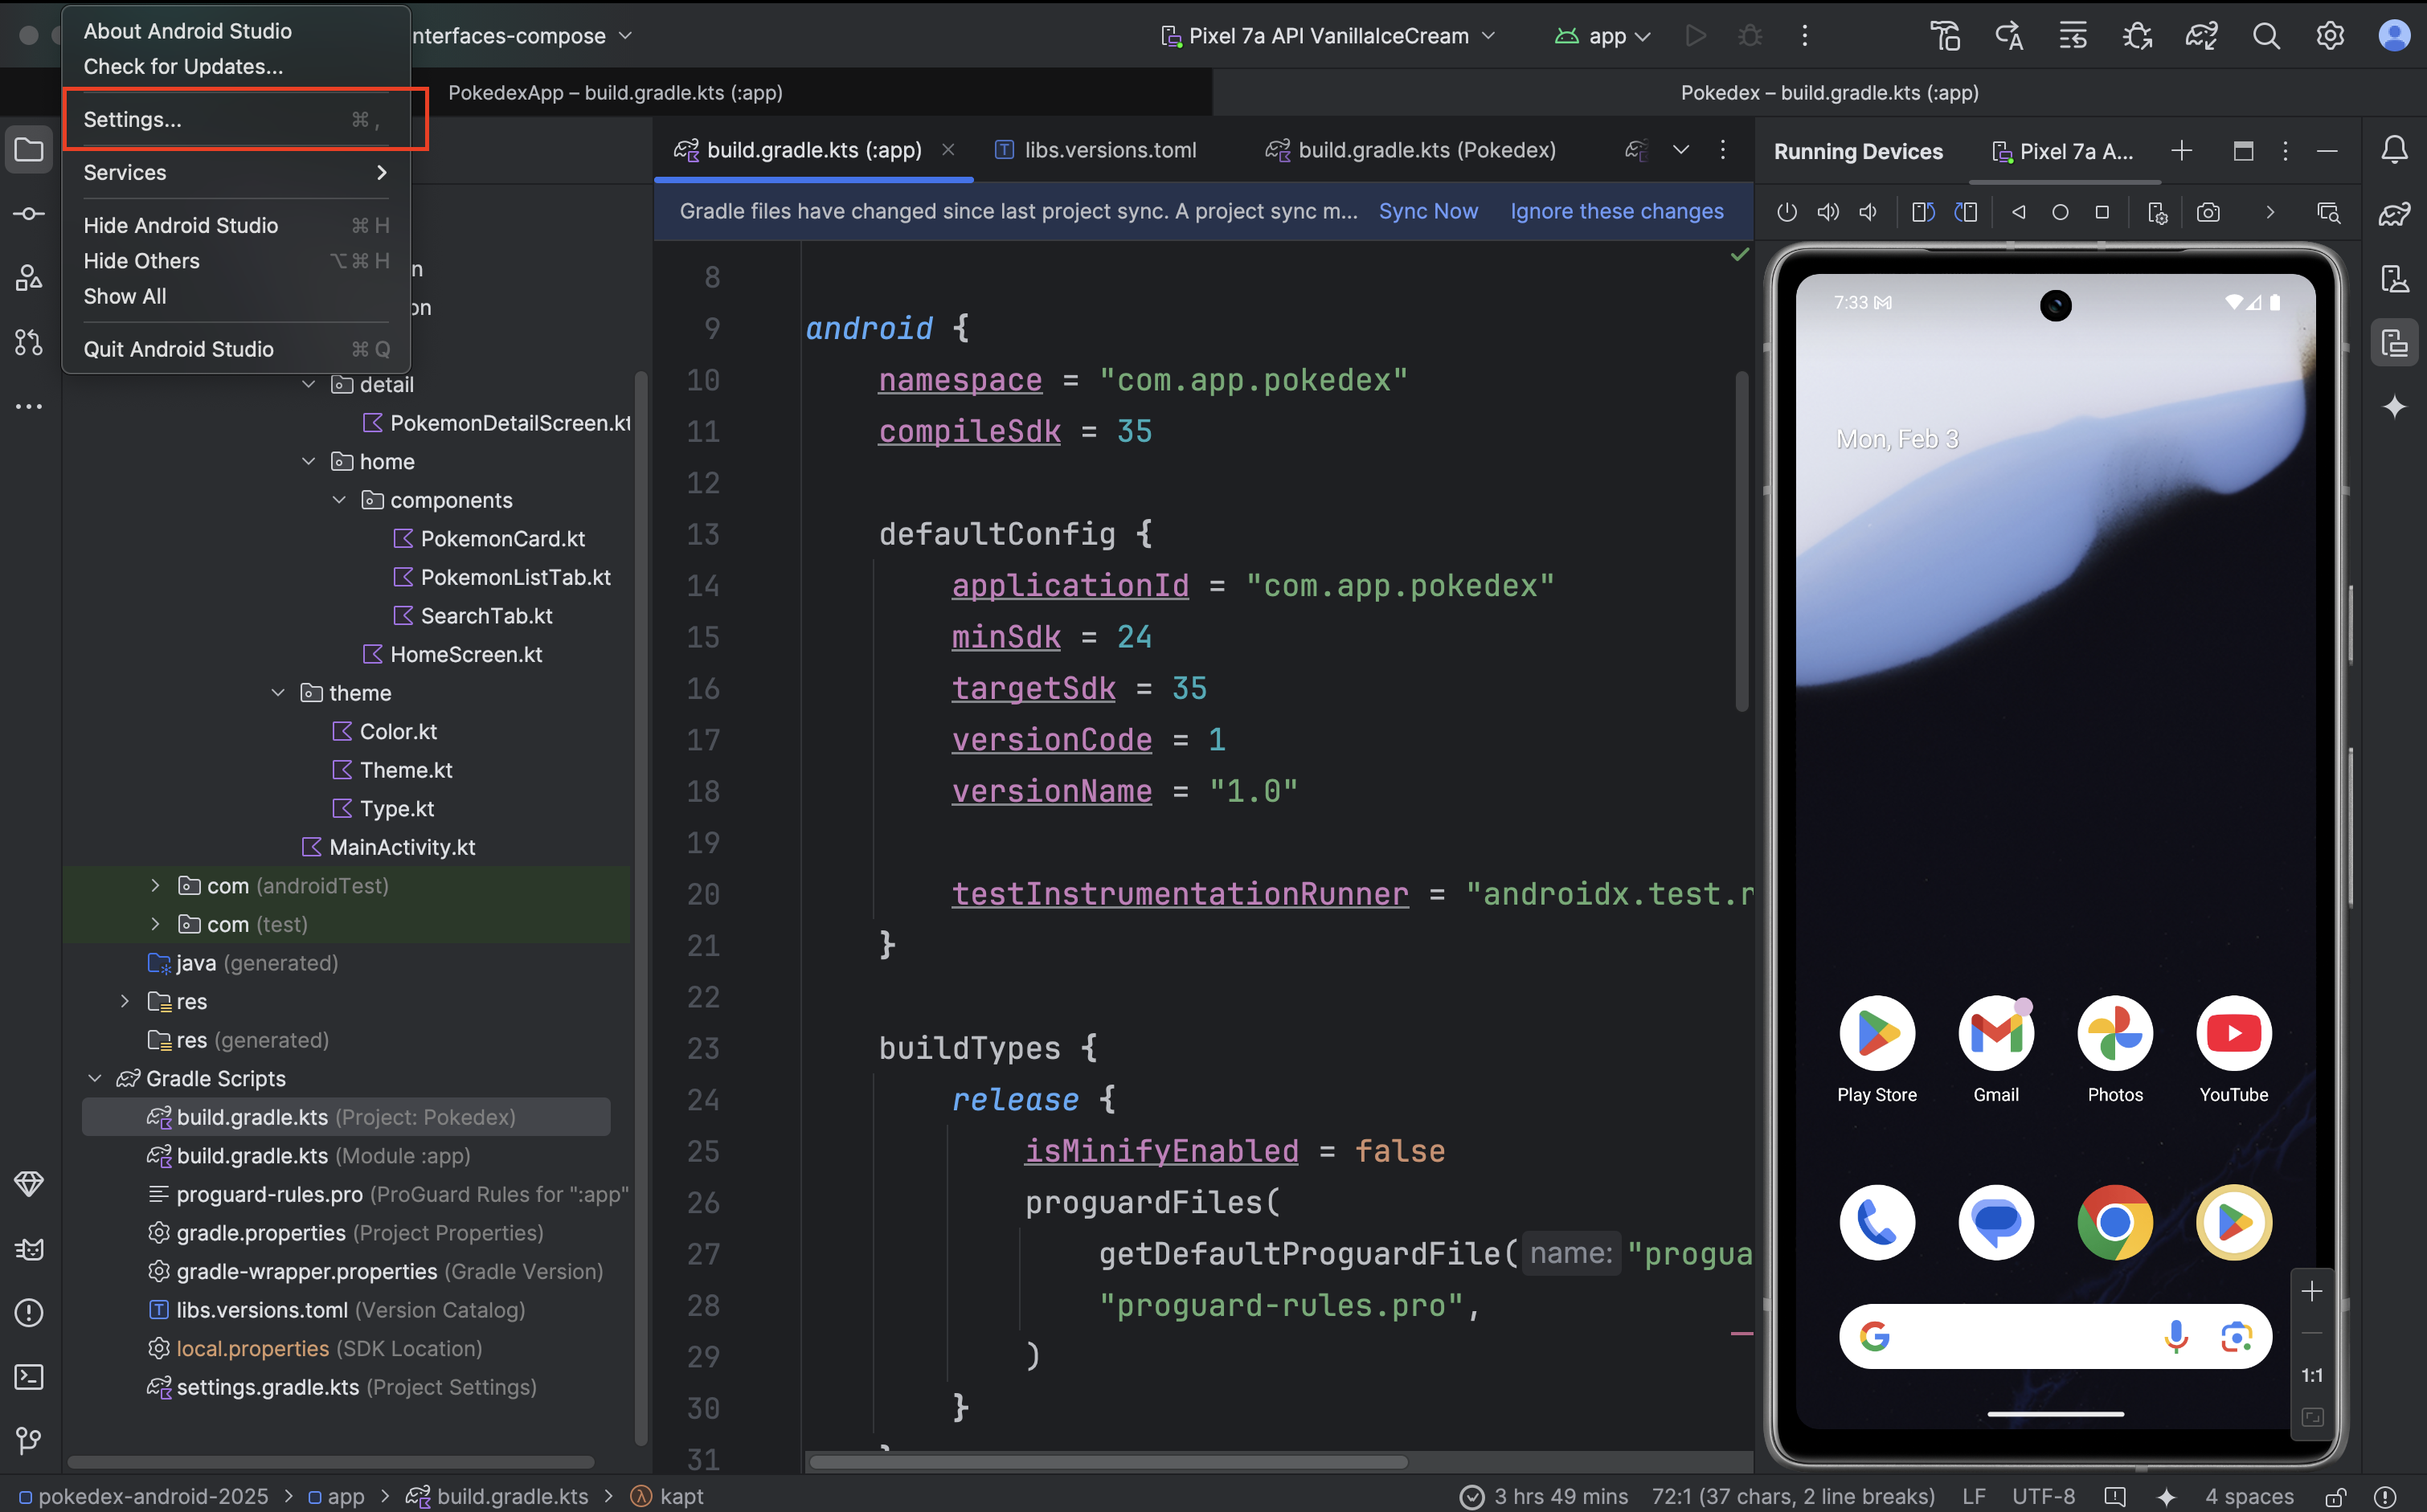Viewport: 2427px width, 1512px height.
Task: Select Settings... from the menu
Action: click(x=132, y=120)
